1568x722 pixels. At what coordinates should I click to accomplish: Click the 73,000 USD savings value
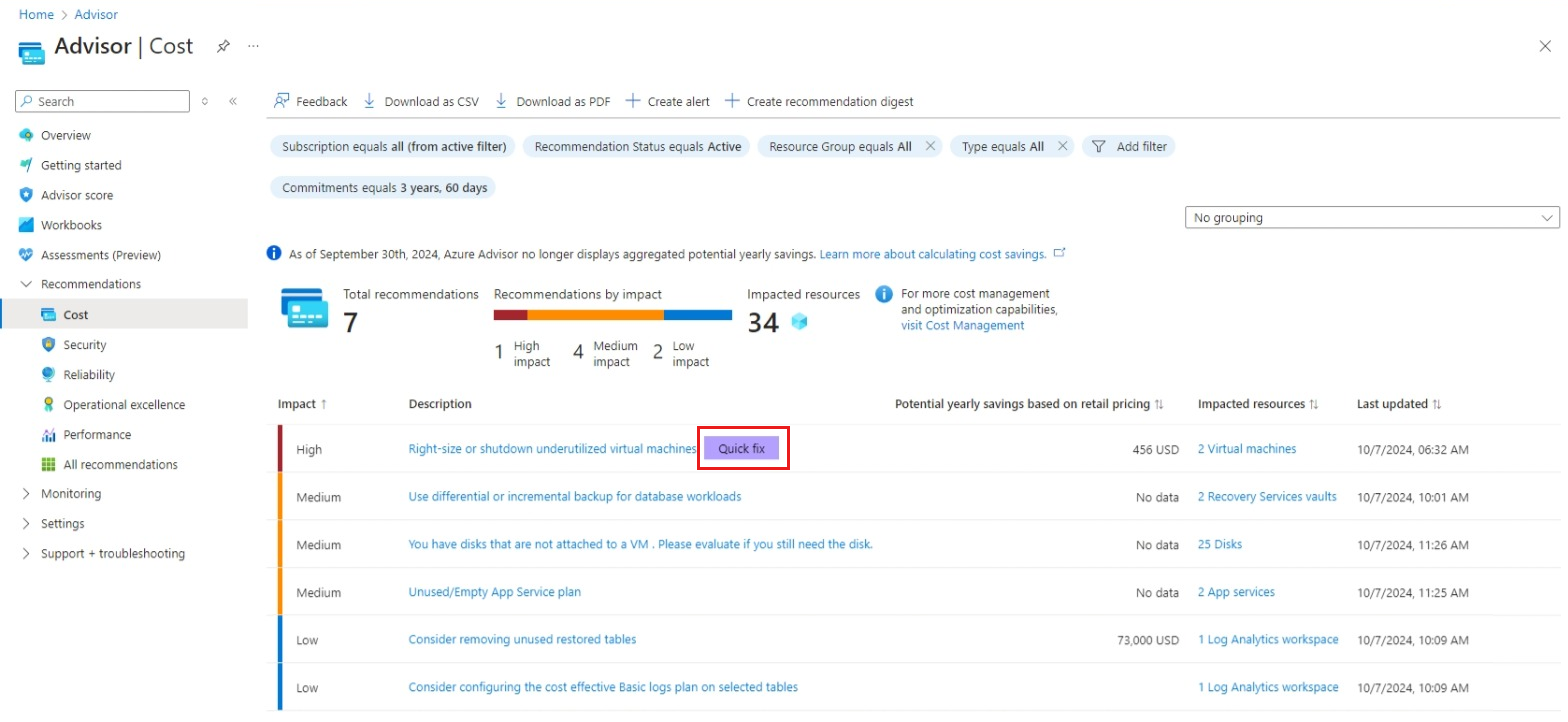1148,640
